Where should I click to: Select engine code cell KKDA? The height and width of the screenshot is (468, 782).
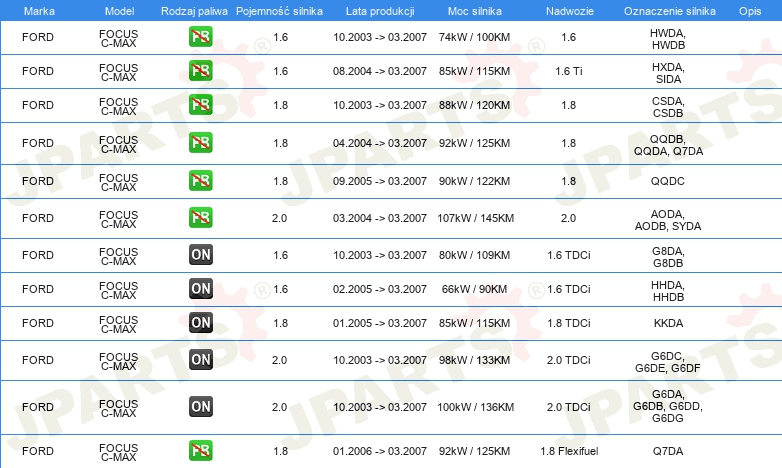[668, 323]
